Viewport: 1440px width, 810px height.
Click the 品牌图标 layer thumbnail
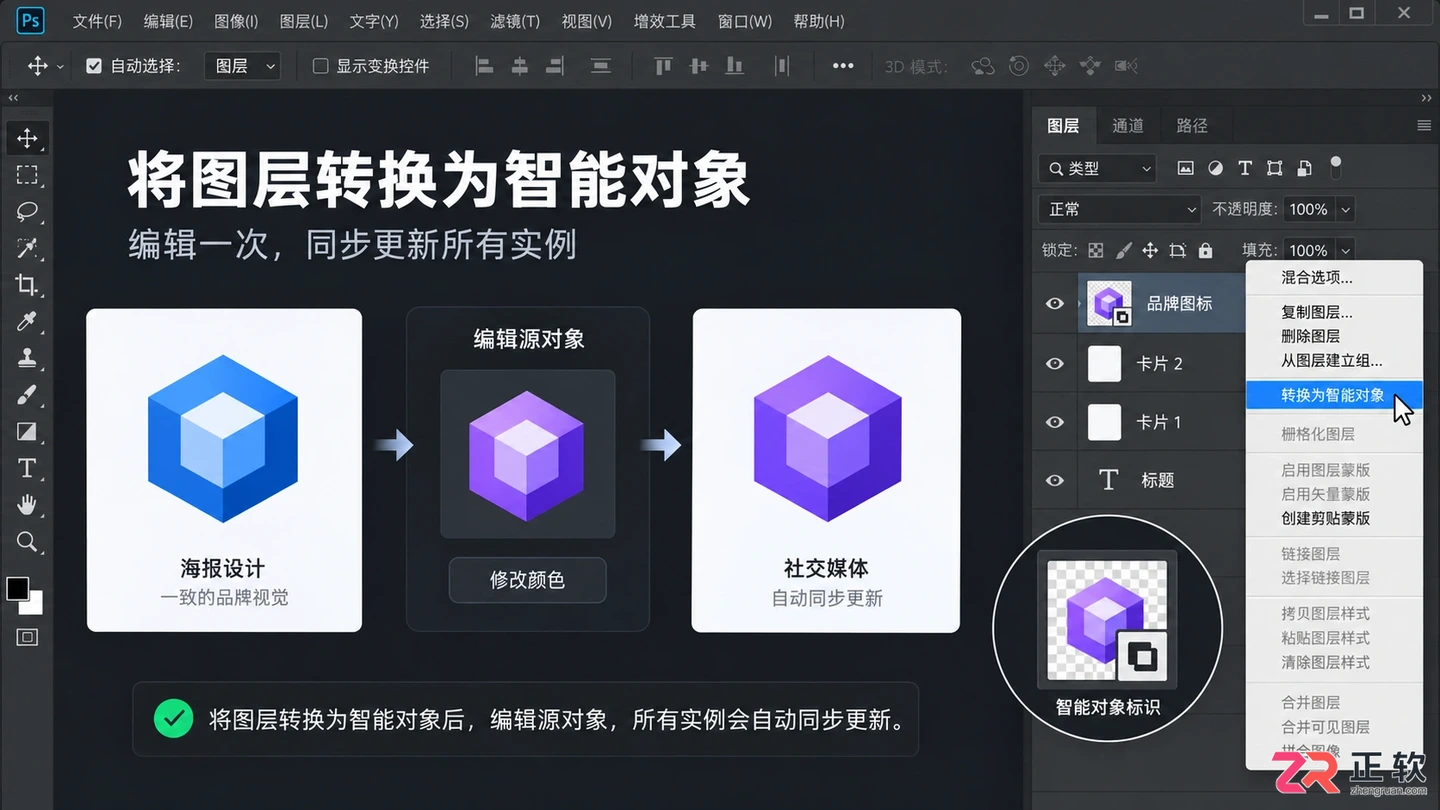(1109, 303)
